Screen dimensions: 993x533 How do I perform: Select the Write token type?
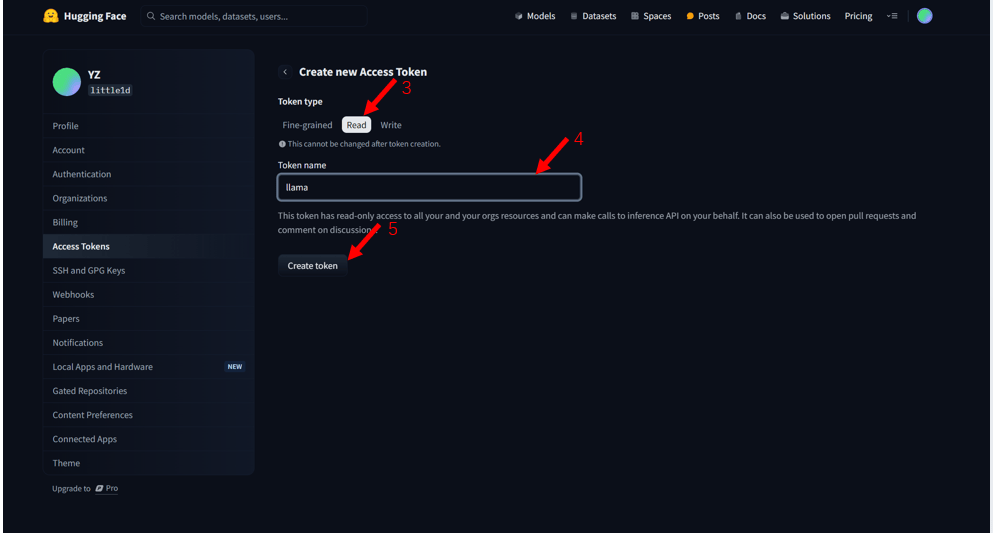[391, 125]
